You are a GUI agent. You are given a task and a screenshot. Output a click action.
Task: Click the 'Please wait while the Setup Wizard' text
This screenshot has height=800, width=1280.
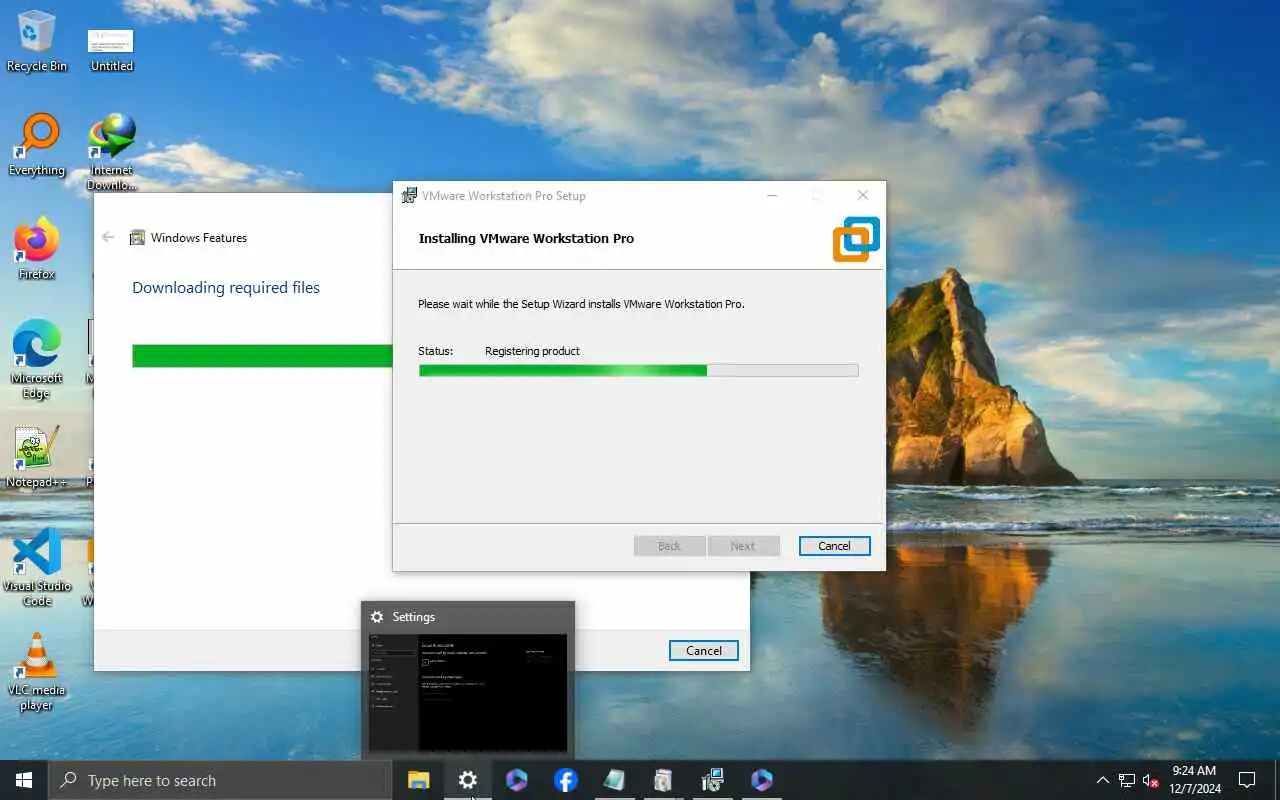click(x=581, y=304)
